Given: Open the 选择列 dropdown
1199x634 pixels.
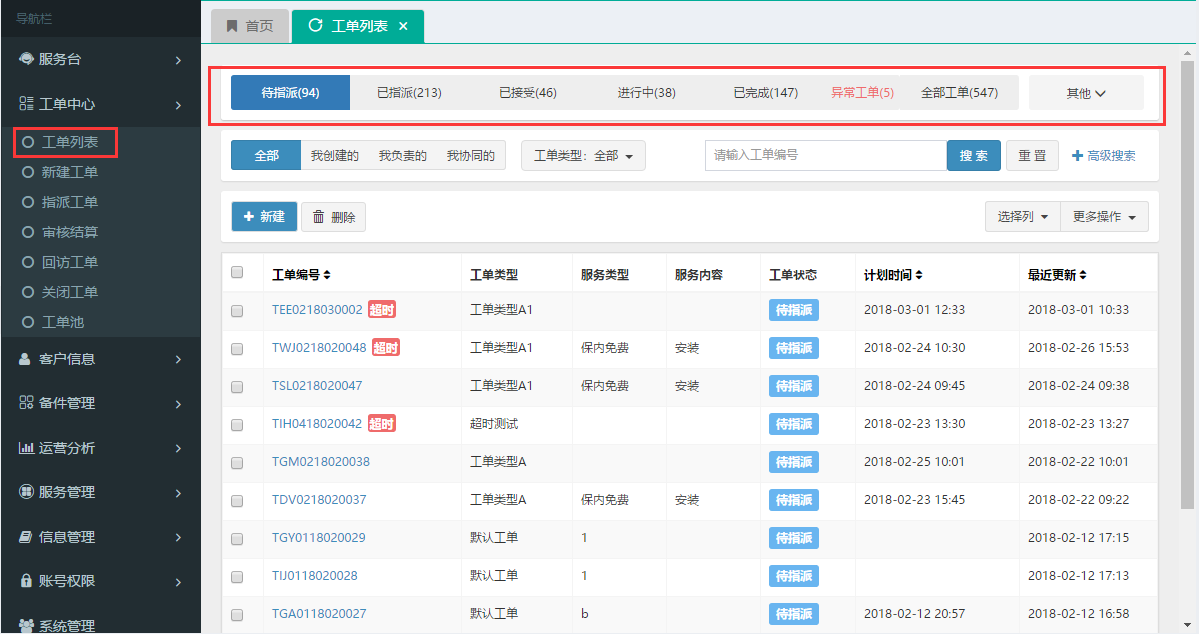Looking at the screenshot, I should point(1022,217).
